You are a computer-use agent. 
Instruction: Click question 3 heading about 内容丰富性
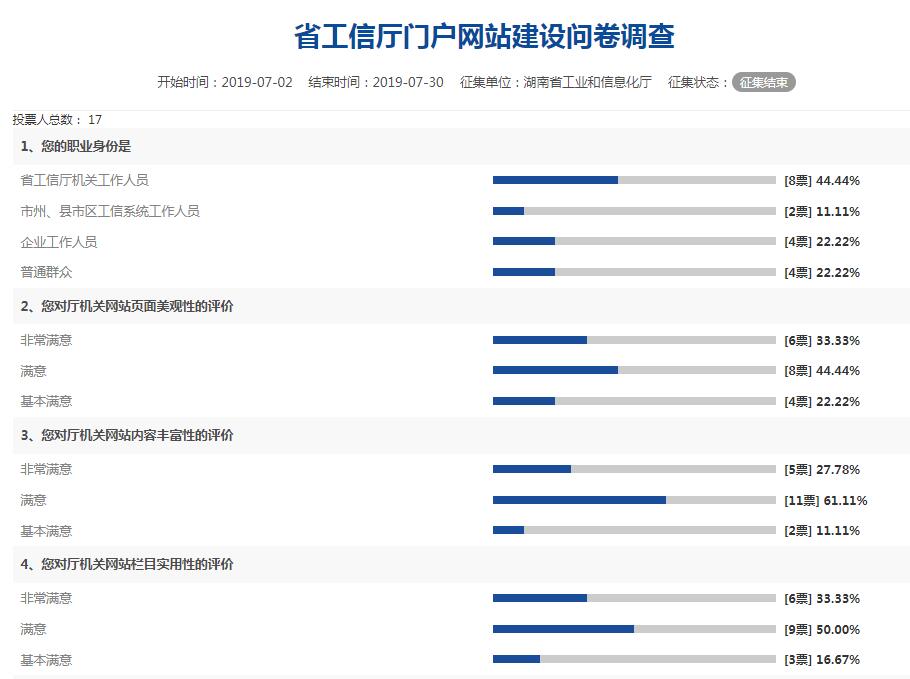tap(127, 435)
